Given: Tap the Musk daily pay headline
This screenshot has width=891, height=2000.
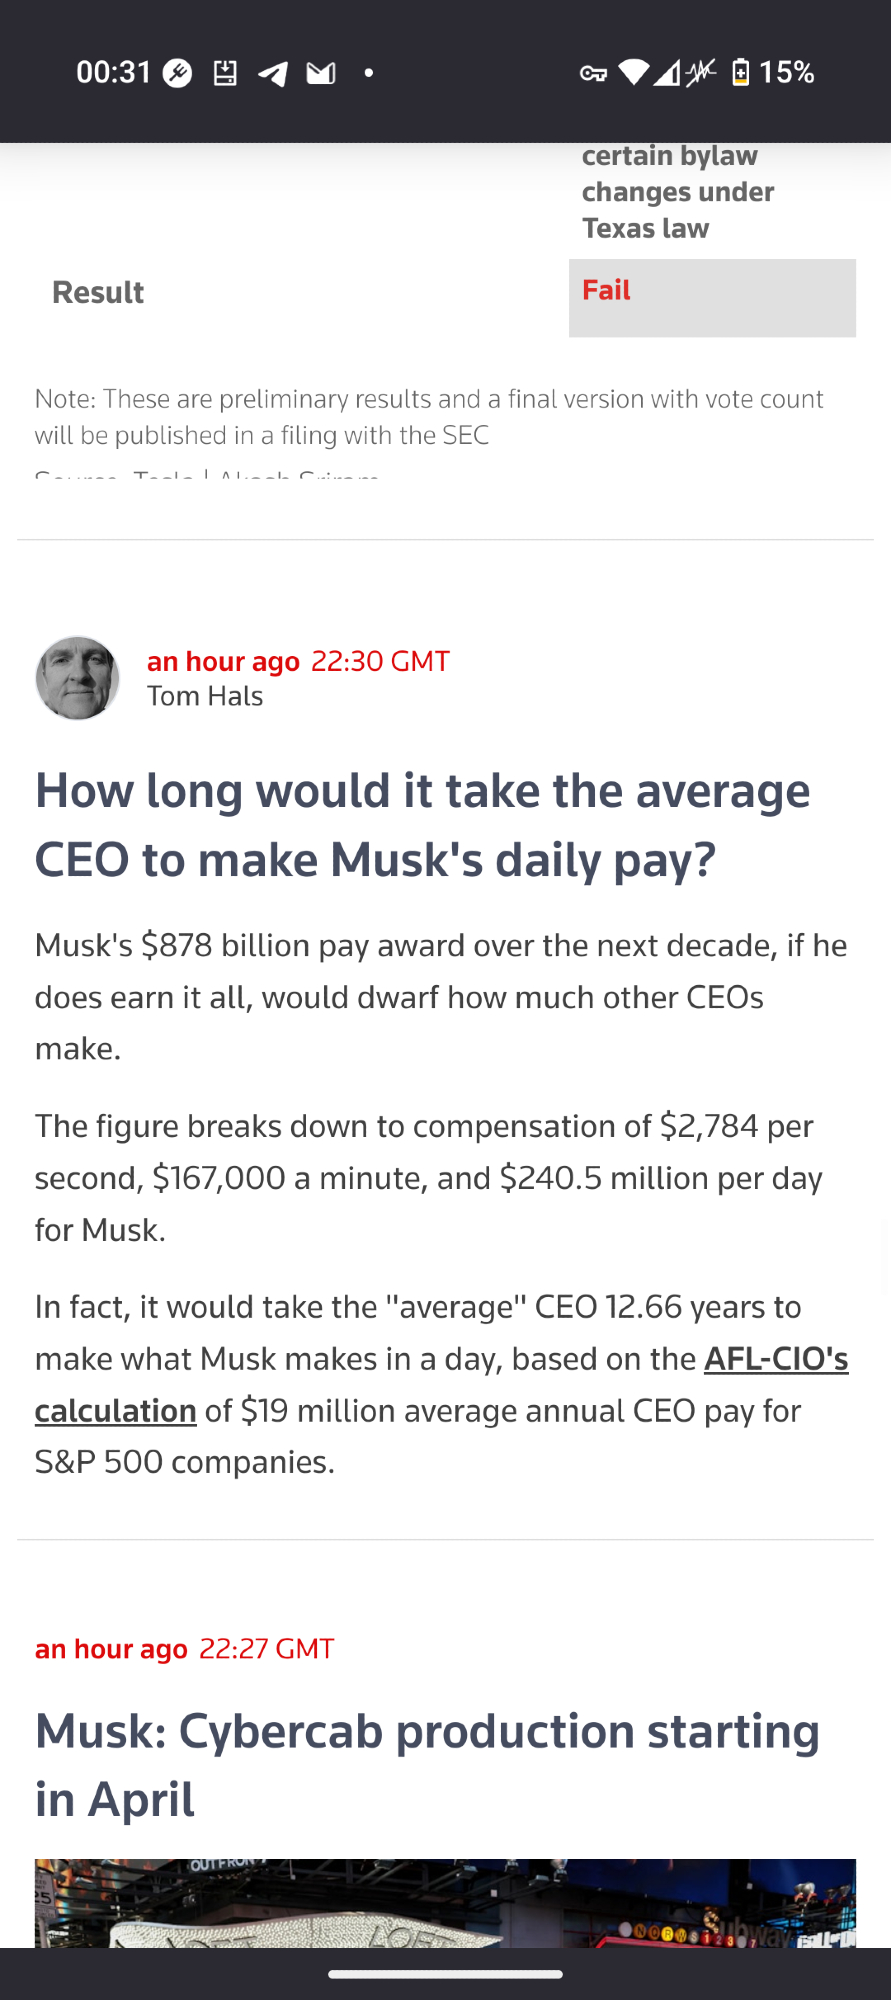Looking at the screenshot, I should coord(422,825).
